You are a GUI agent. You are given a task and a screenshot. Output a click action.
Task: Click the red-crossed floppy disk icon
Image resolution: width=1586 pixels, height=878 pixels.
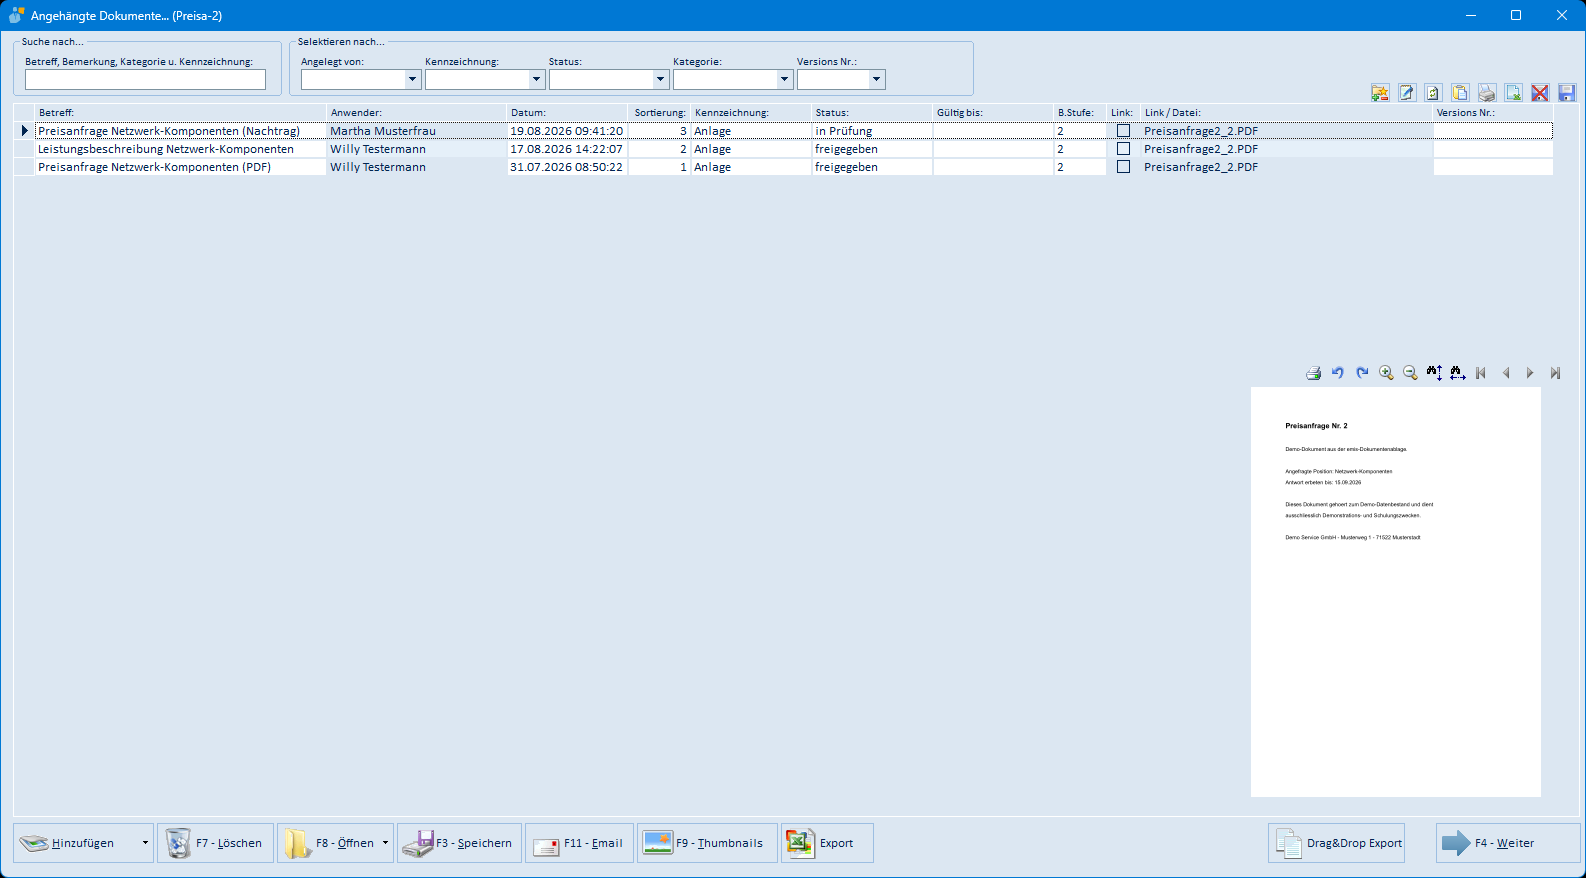point(1540,93)
